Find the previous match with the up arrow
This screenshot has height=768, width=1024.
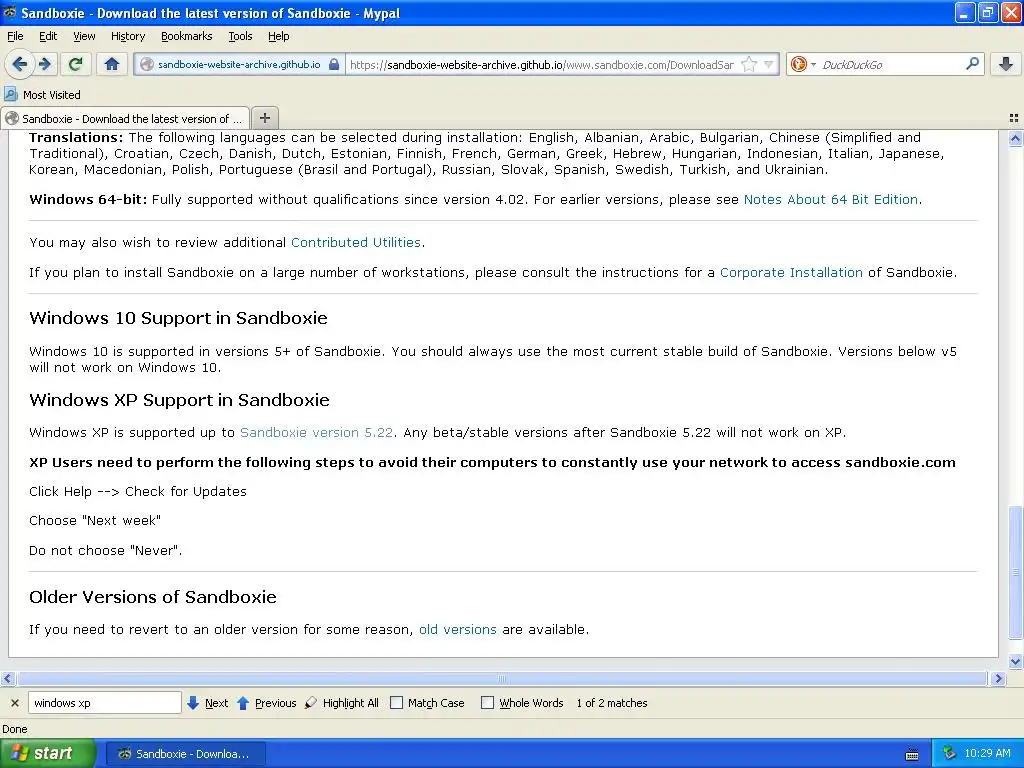266,703
